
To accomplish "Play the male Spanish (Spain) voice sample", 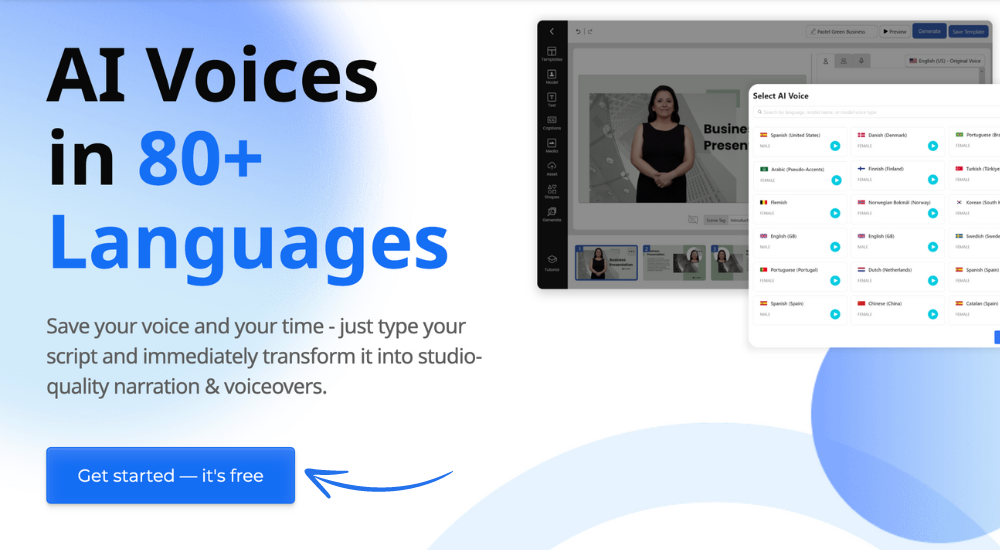I will point(835,314).
